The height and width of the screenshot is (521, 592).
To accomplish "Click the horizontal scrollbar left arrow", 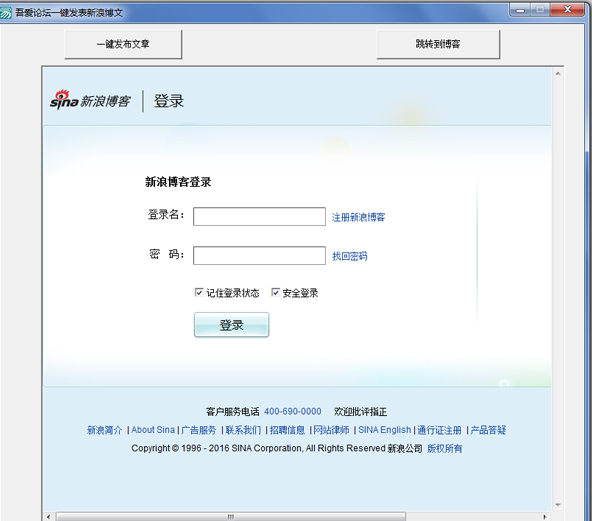I will tap(48, 517).
